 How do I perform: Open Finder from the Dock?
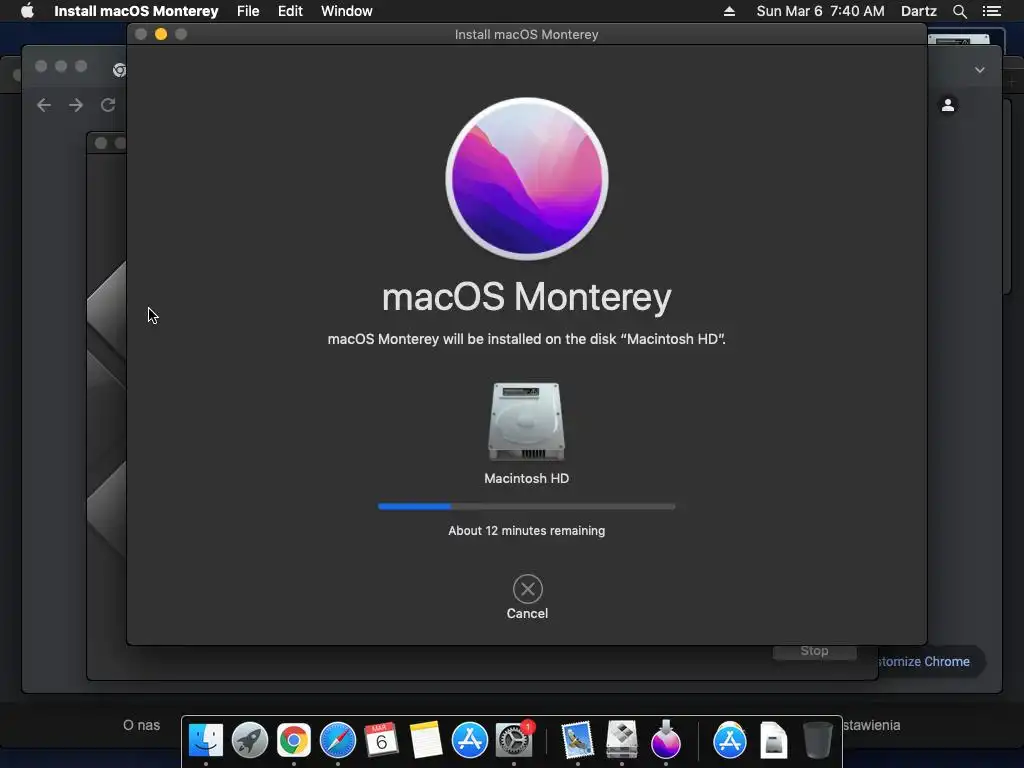(x=206, y=740)
